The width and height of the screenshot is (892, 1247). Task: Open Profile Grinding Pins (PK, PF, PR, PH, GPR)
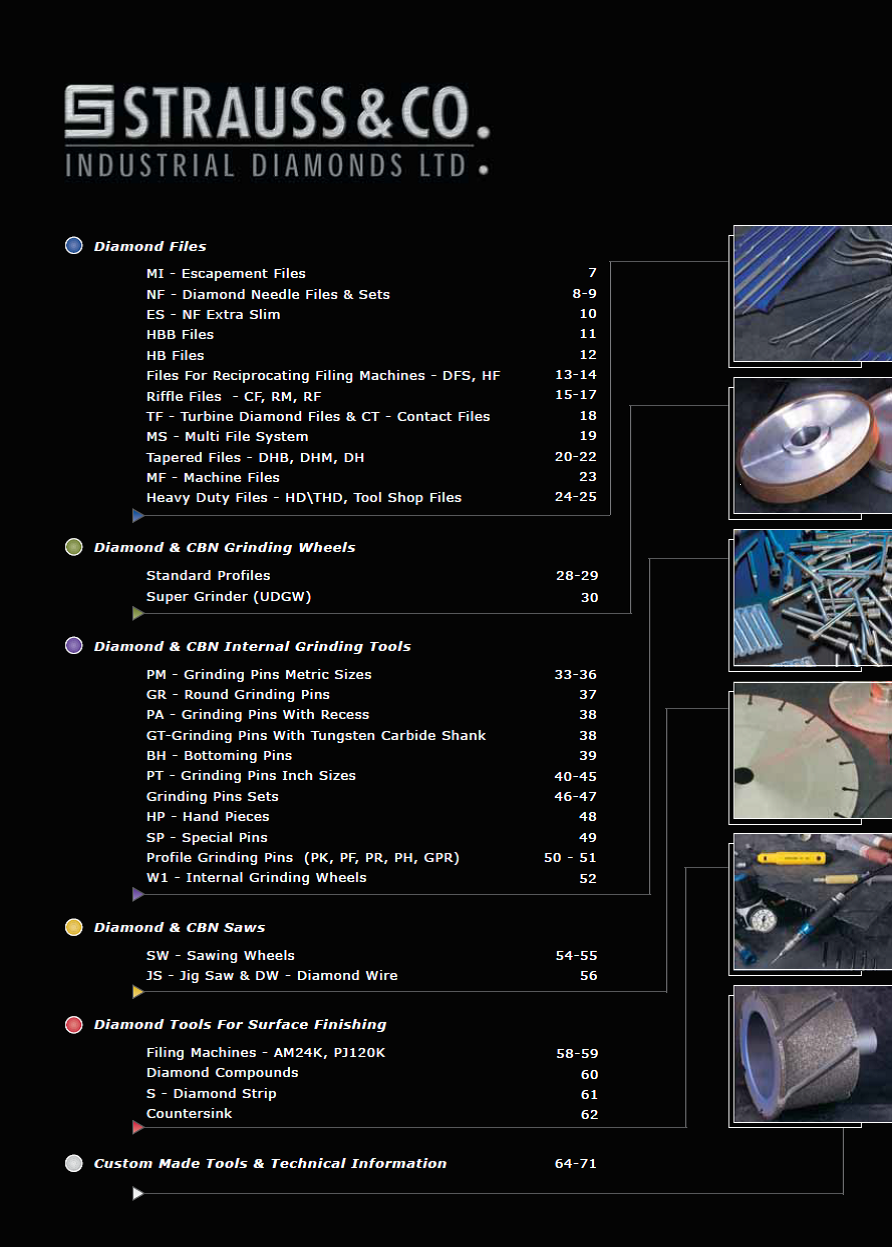coord(303,857)
